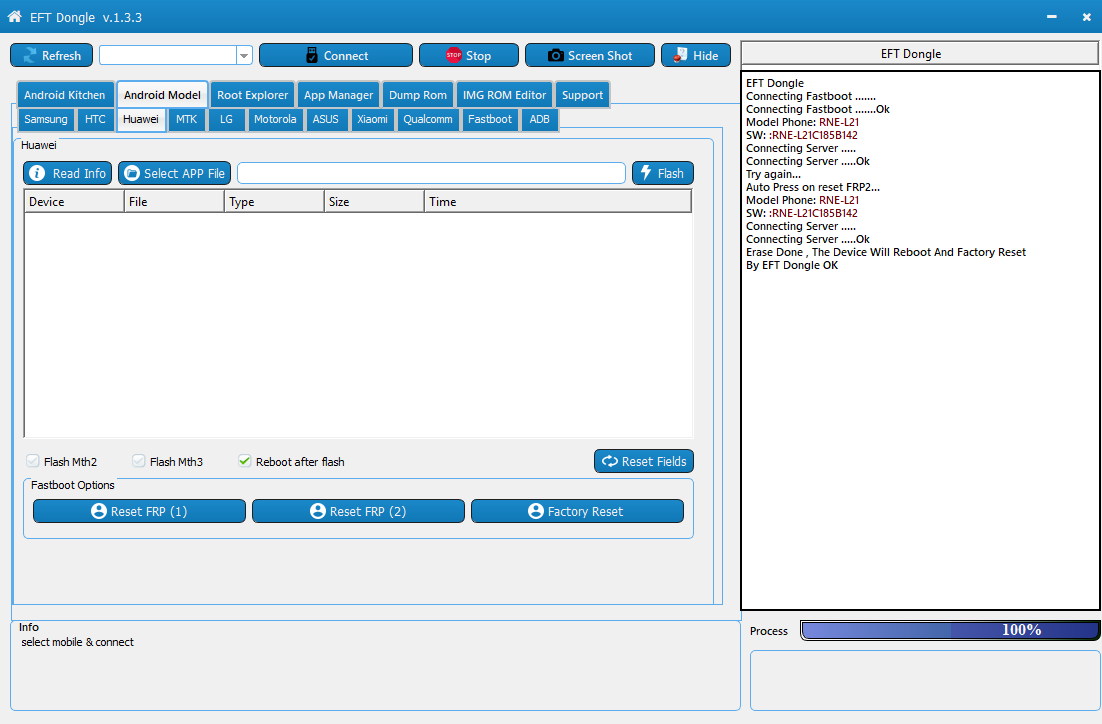Image resolution: width=1102 pixels, height=724 pixels.
Task: Click 'select mobile & connect' info text
Action: pos(77,642)
